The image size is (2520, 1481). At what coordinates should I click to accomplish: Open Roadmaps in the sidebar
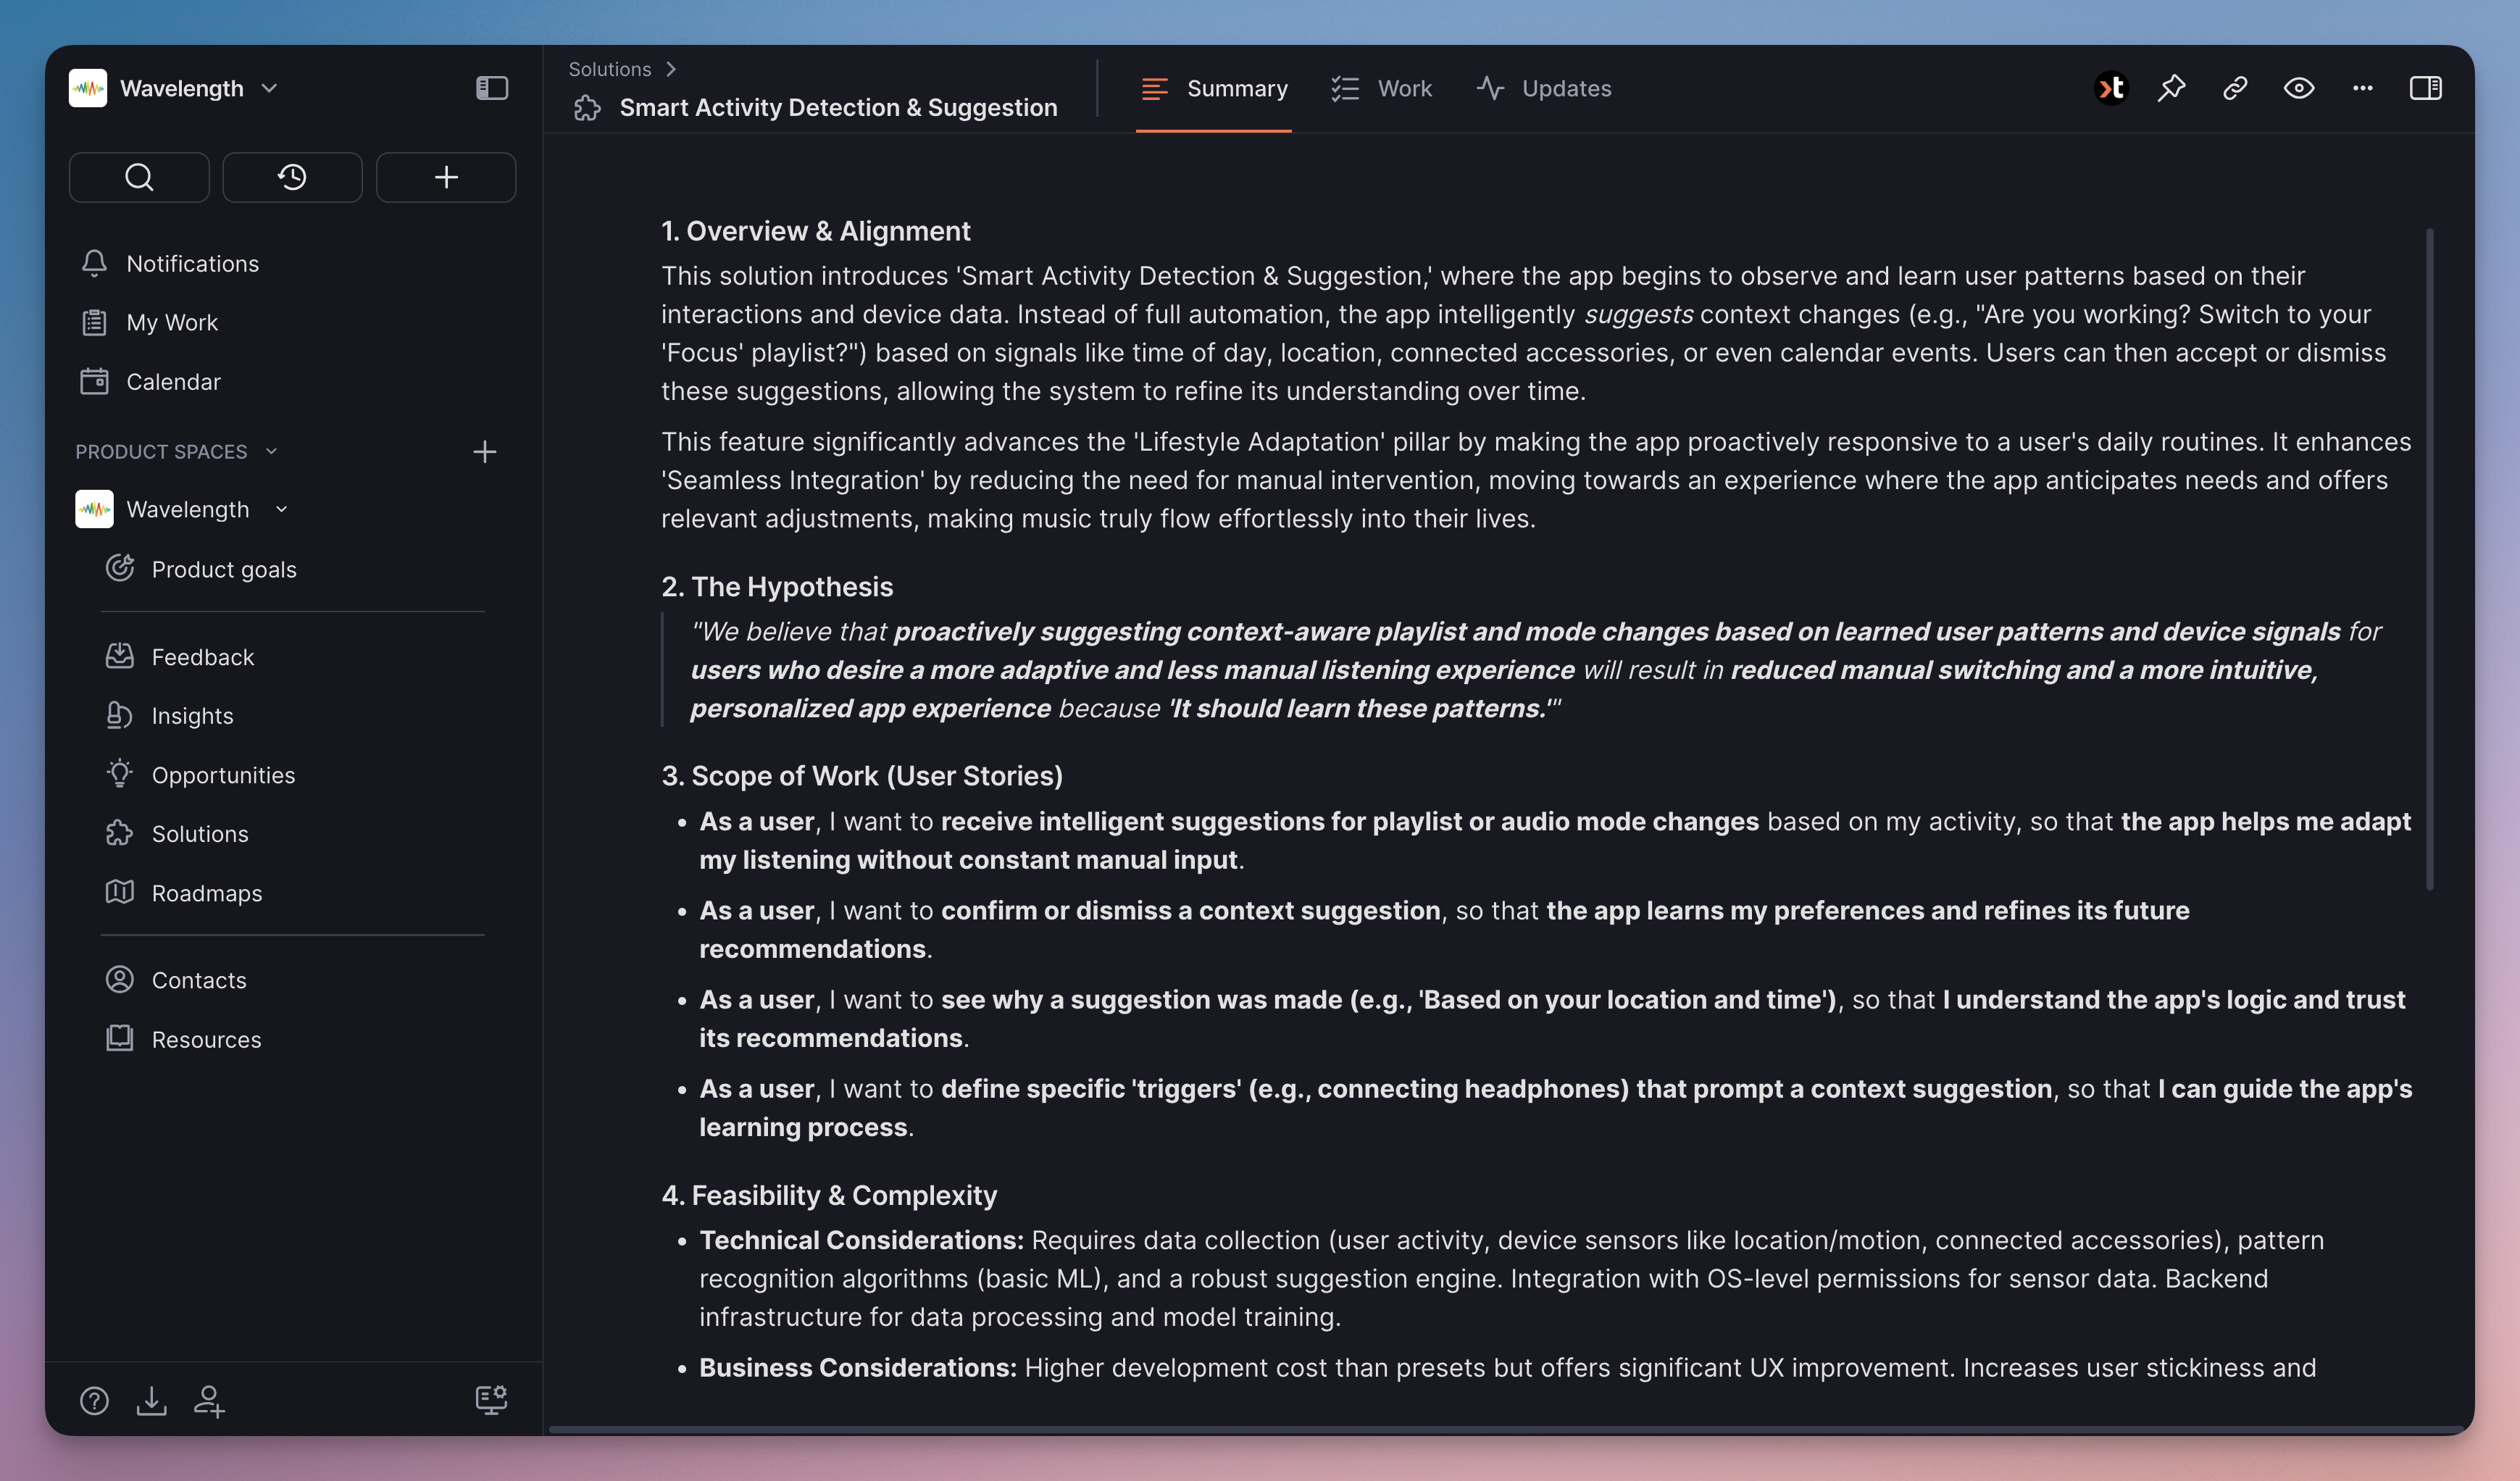(206, 892)
